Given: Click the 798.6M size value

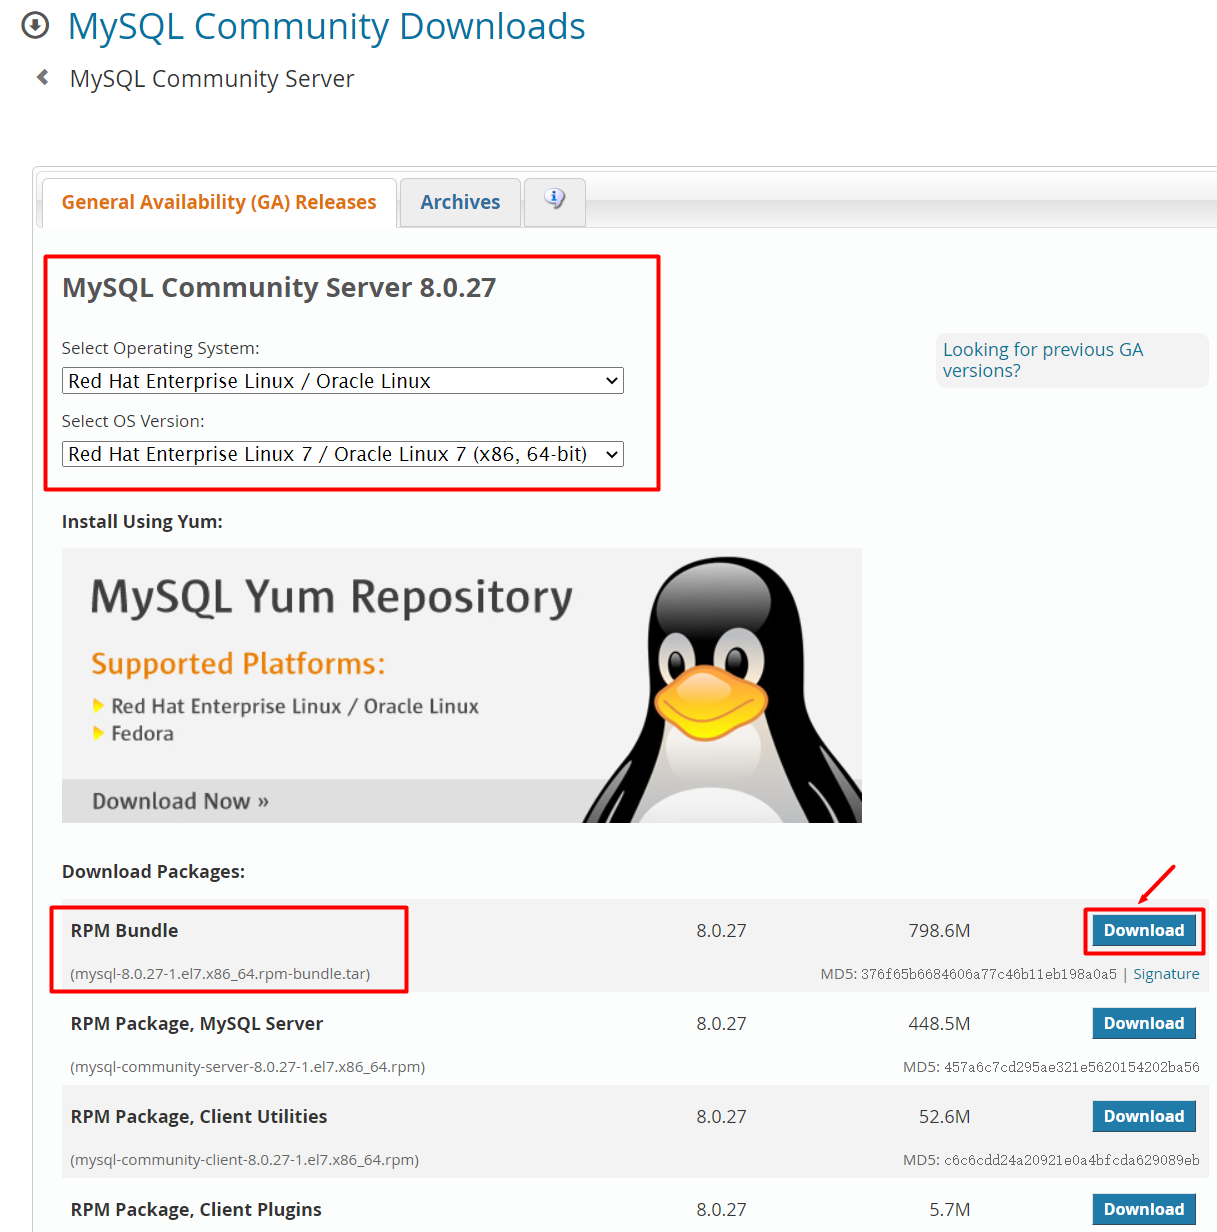Looking at the screenshot, I should pos(939,930).
